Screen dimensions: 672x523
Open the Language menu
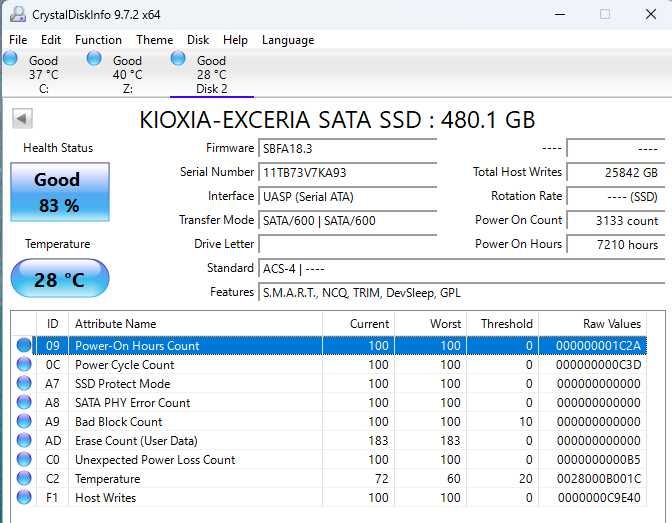[x=288, y=40]
